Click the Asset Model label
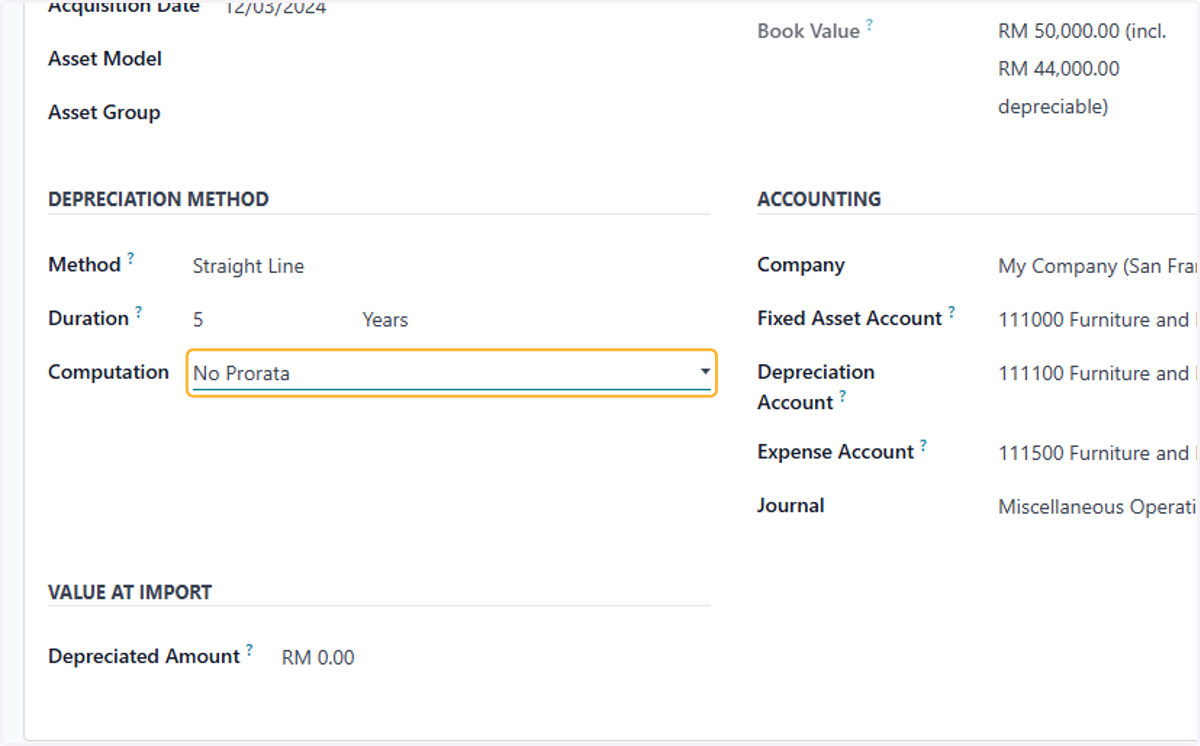The image size is (1200, 746). (x=105, y=59)
